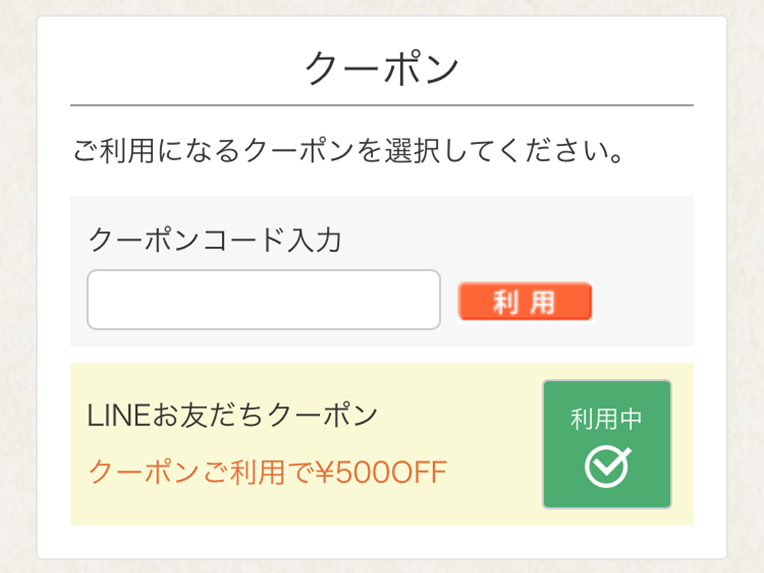This screenshot has width=764, height=573.
Task: Click the white coupon card's bottom margin
Action: tap(381, 542)
